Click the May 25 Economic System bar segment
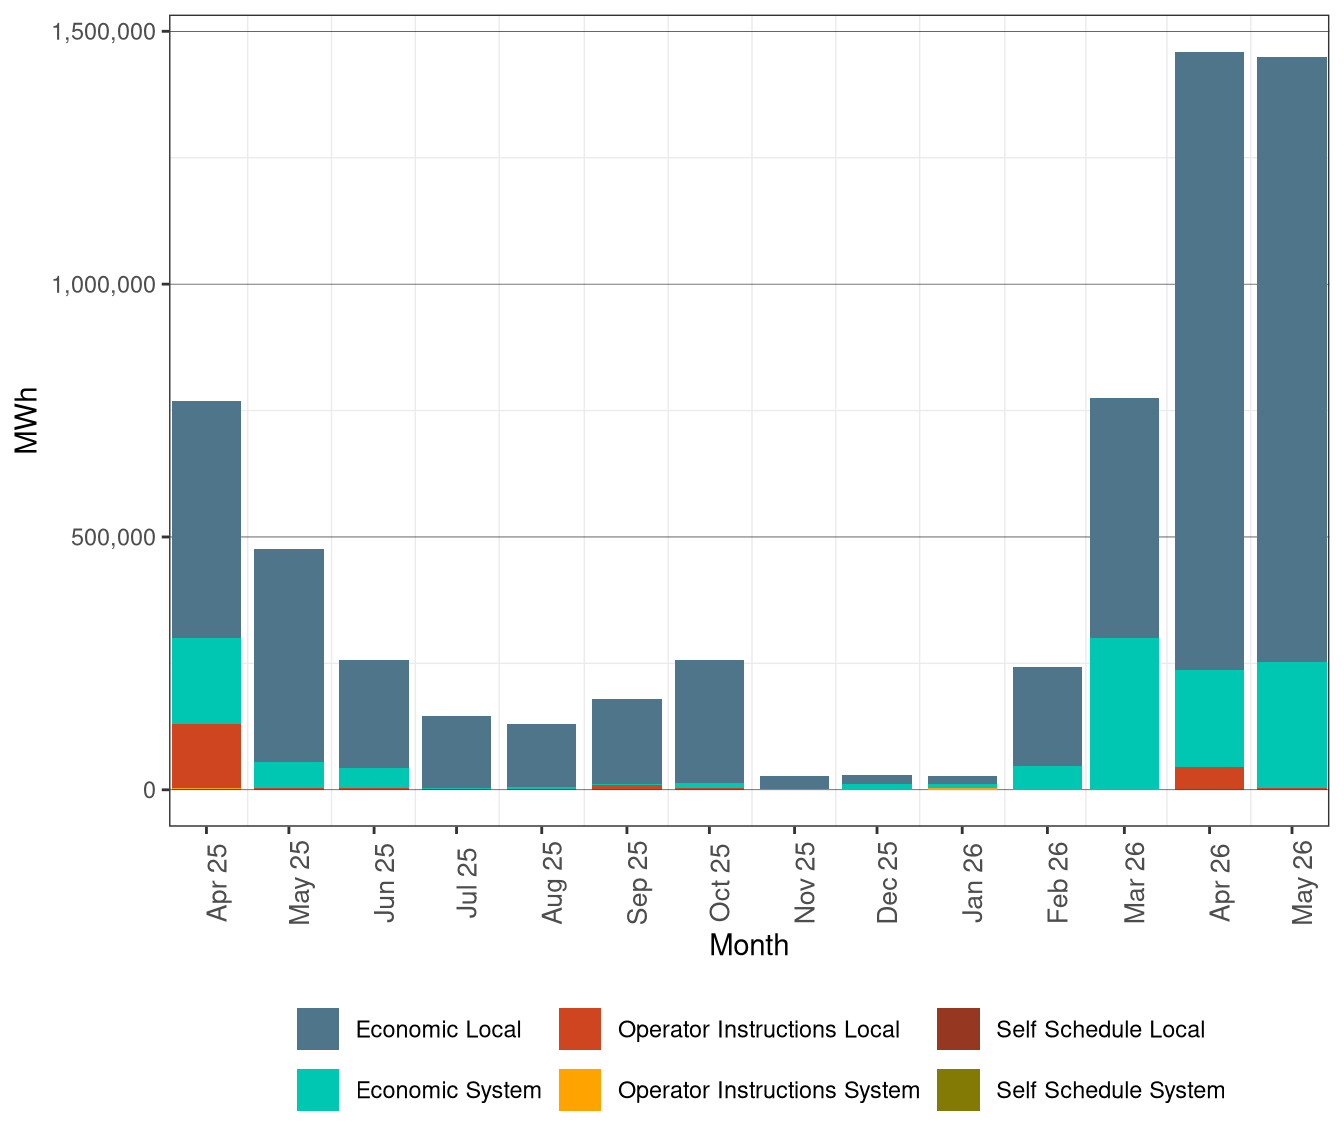Viewport: 1344px width, 1142px height. coord(289,775)
